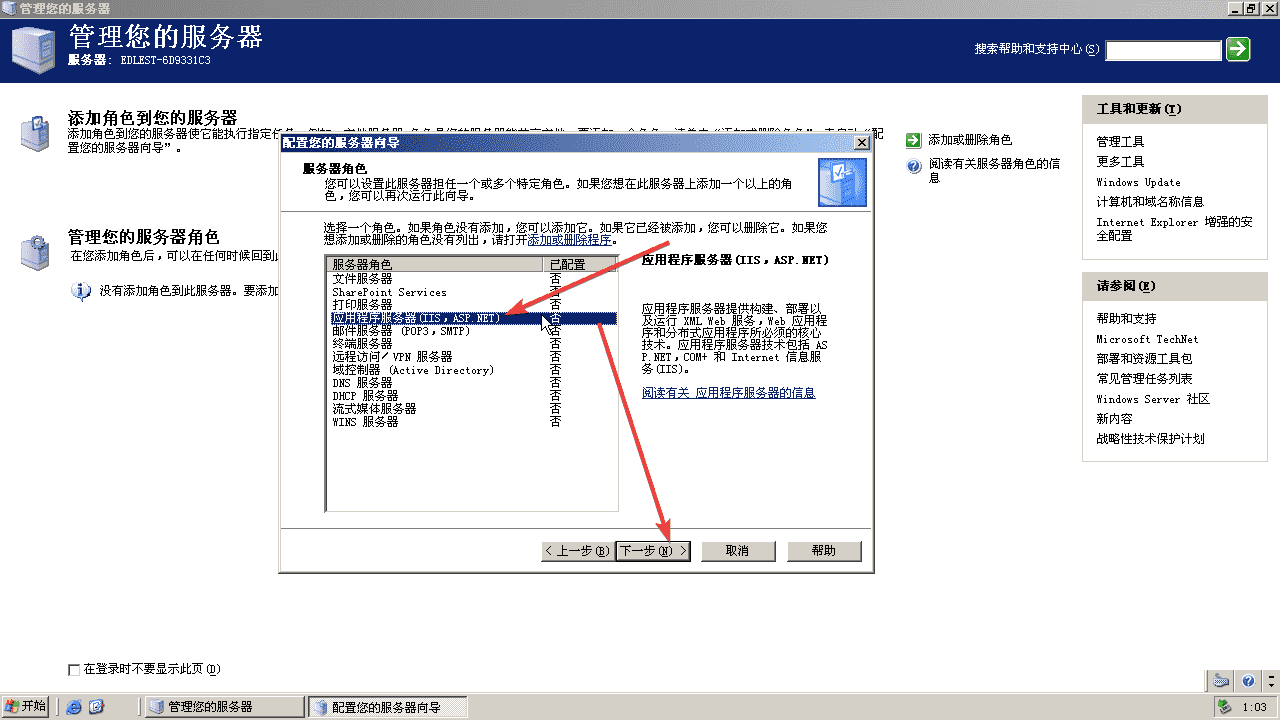Click the blue help question mark icon
1280x720 pixels.
tap(913, 167)
